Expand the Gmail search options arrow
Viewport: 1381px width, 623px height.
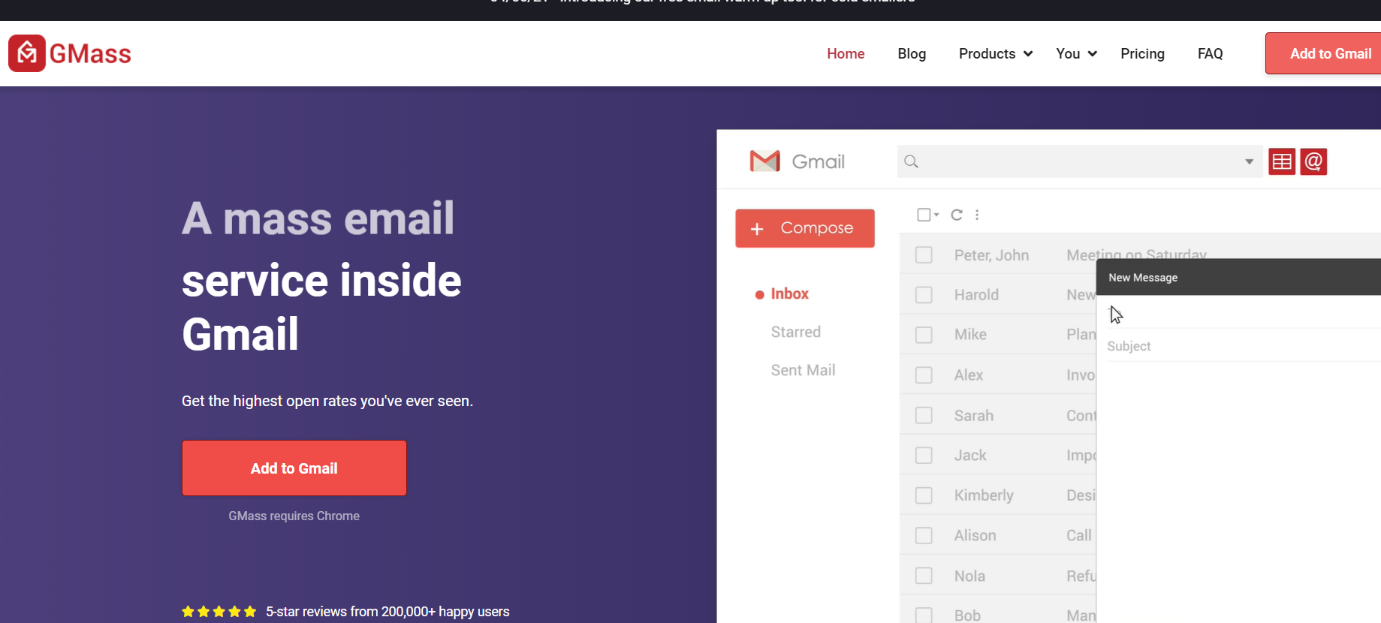coord(1249,162)
